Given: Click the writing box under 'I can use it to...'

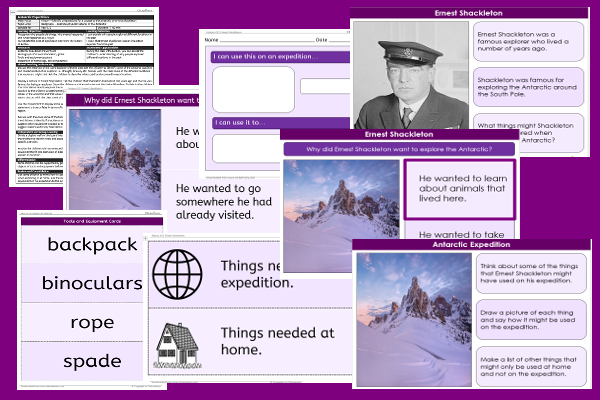Looking at the screenshot, I should pyautogui.click(x=247, y=149).
